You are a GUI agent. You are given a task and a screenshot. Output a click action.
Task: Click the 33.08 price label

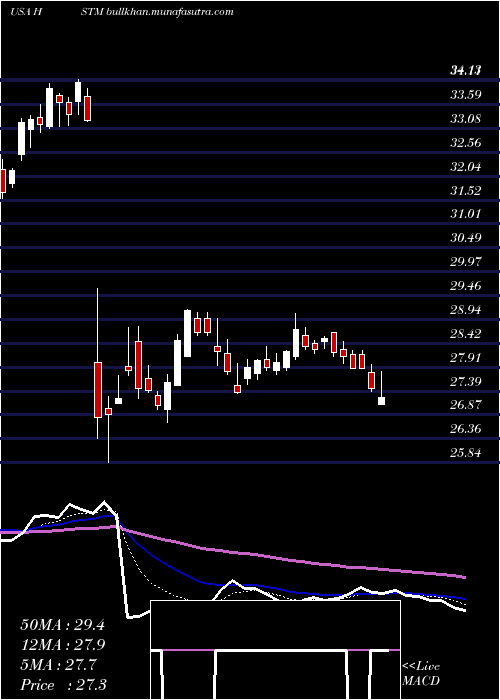[x=466, y=118]
